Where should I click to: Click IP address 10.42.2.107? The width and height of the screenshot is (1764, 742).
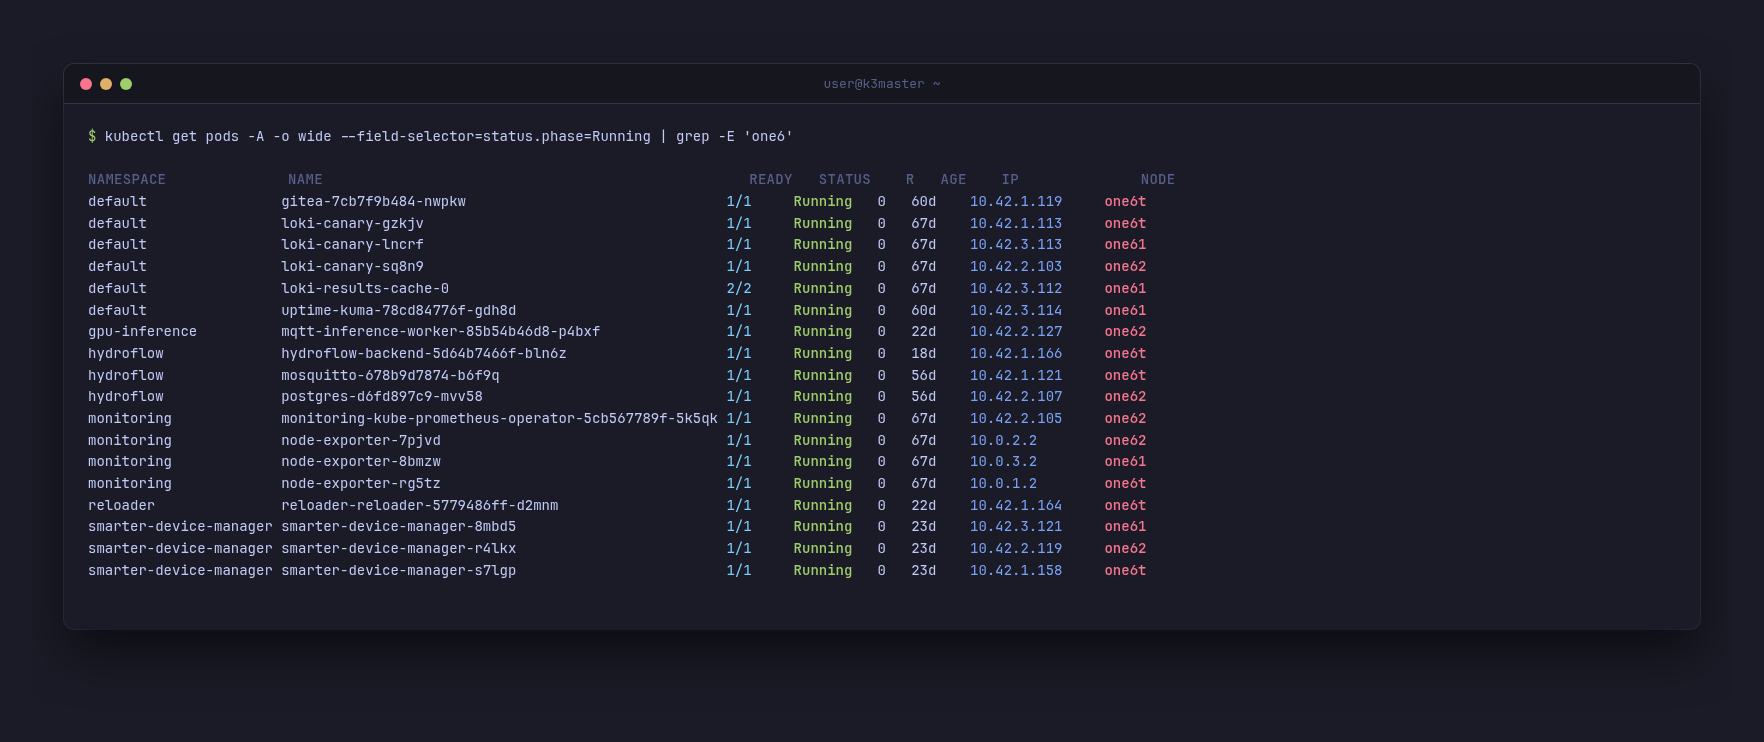click(1016, 397)
